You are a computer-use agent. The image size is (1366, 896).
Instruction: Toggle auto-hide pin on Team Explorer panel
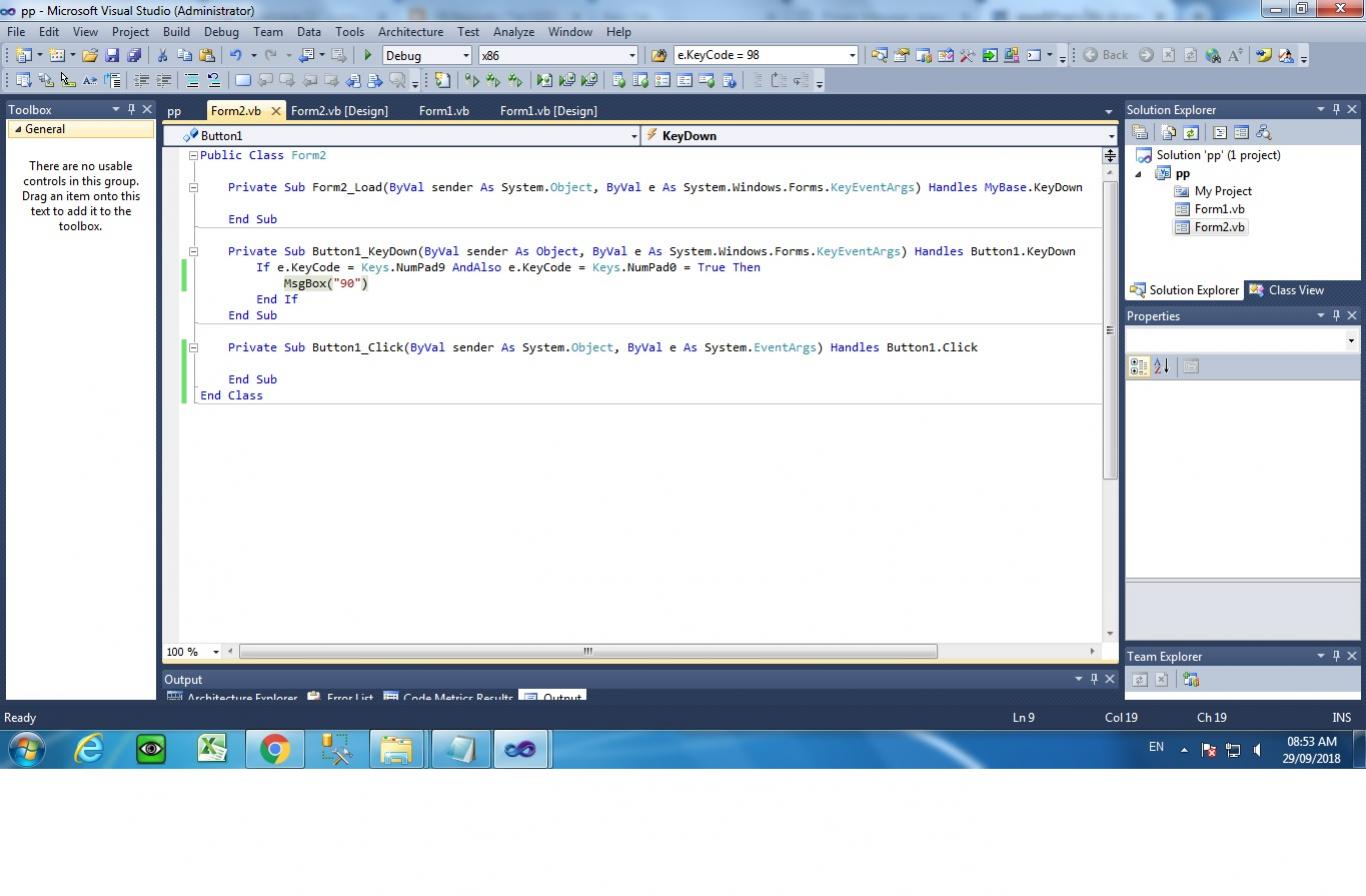pyautogui.click(x=1336, y=656)
